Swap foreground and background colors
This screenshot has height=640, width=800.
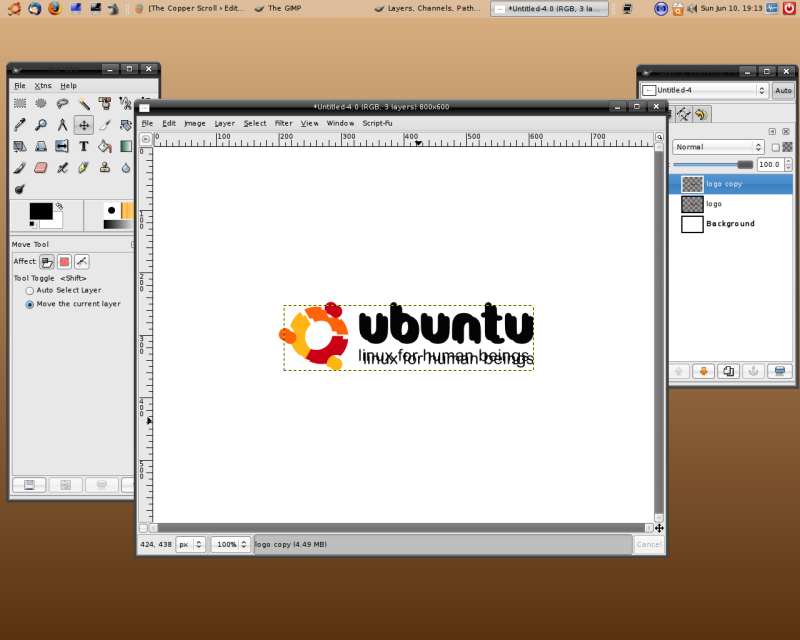[x=59, y=206]
